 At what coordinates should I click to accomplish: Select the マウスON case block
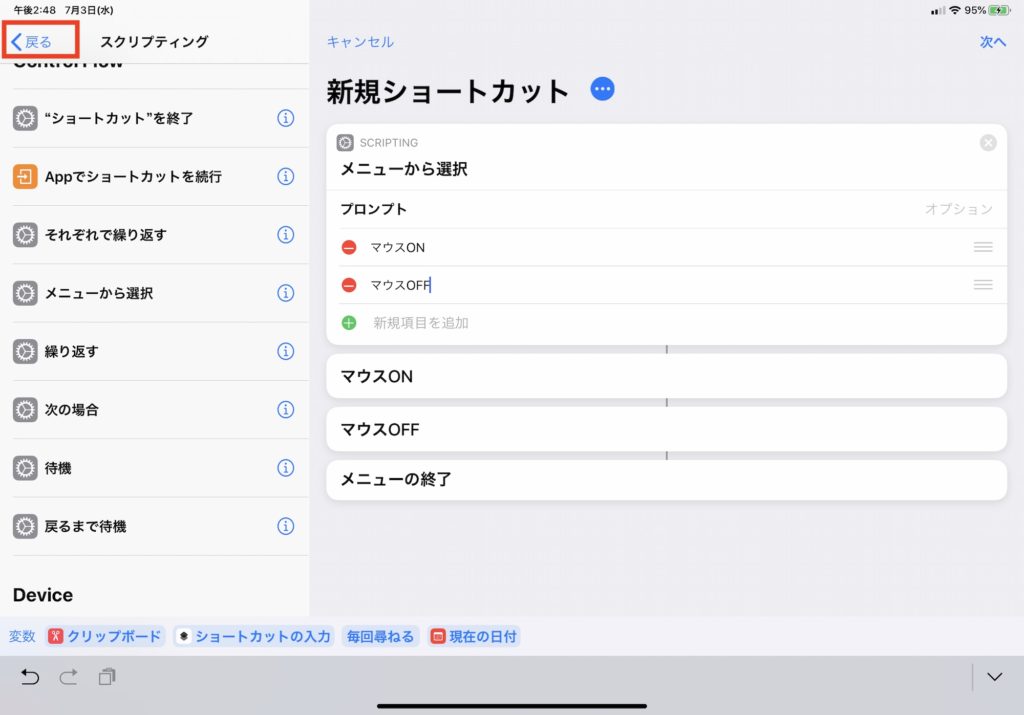pos(666,376)
